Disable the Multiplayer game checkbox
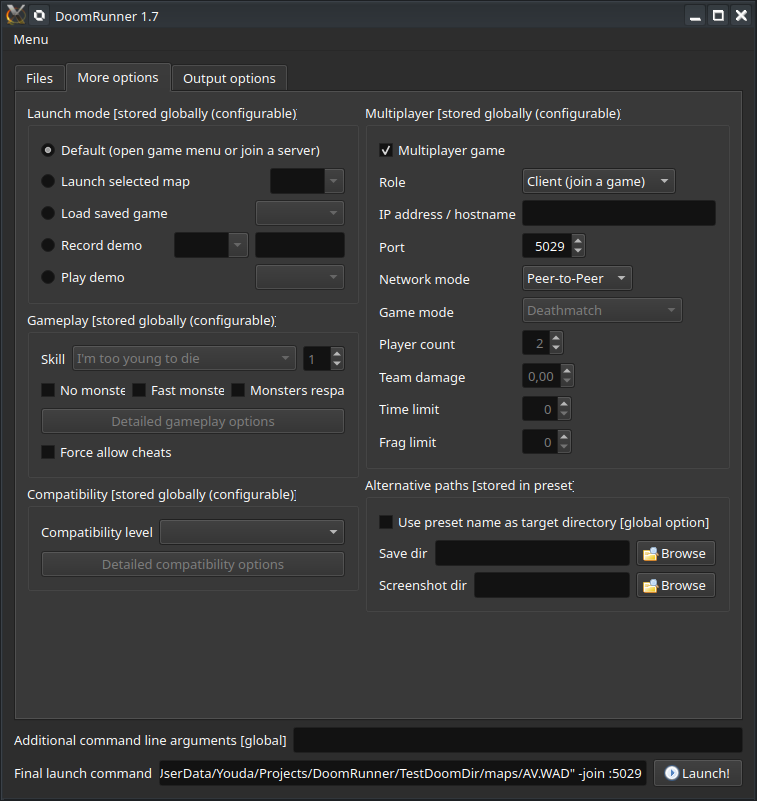This screenshot has width=757, height=801. coord(386,149)
